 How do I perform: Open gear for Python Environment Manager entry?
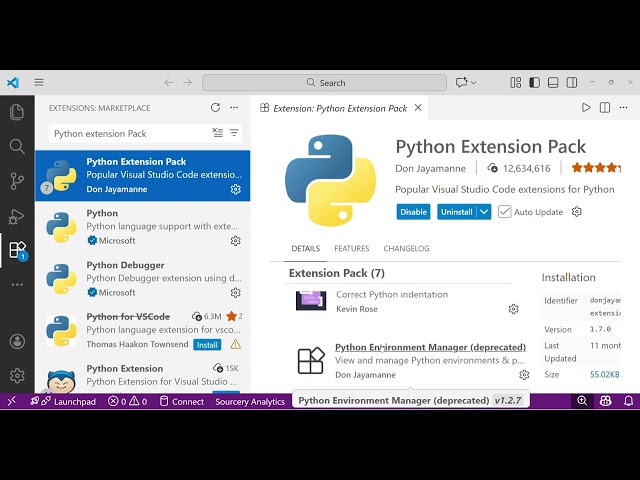524,375
